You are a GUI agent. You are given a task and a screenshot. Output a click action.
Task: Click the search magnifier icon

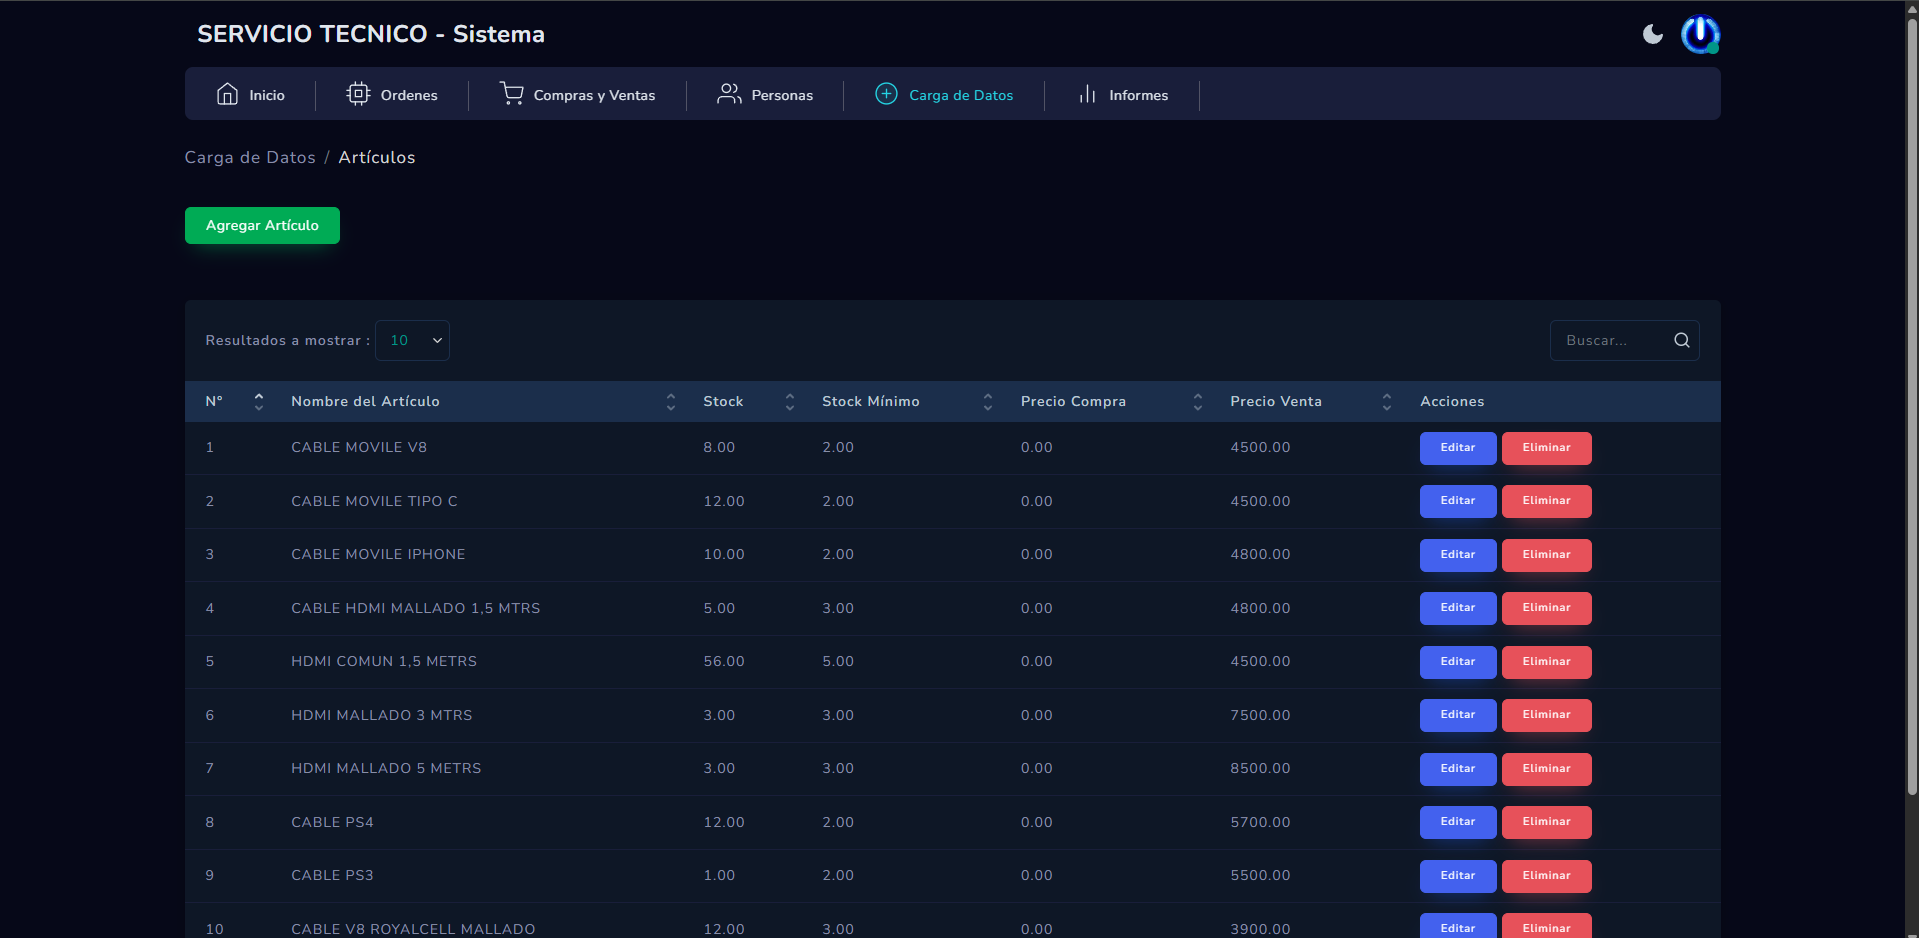pyautogui.click(x=1681, y=341)
